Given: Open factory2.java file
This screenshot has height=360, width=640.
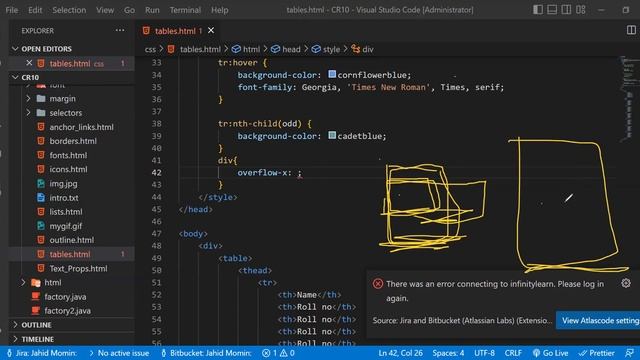Looking at the screenshot, I should tap(68, 311).
